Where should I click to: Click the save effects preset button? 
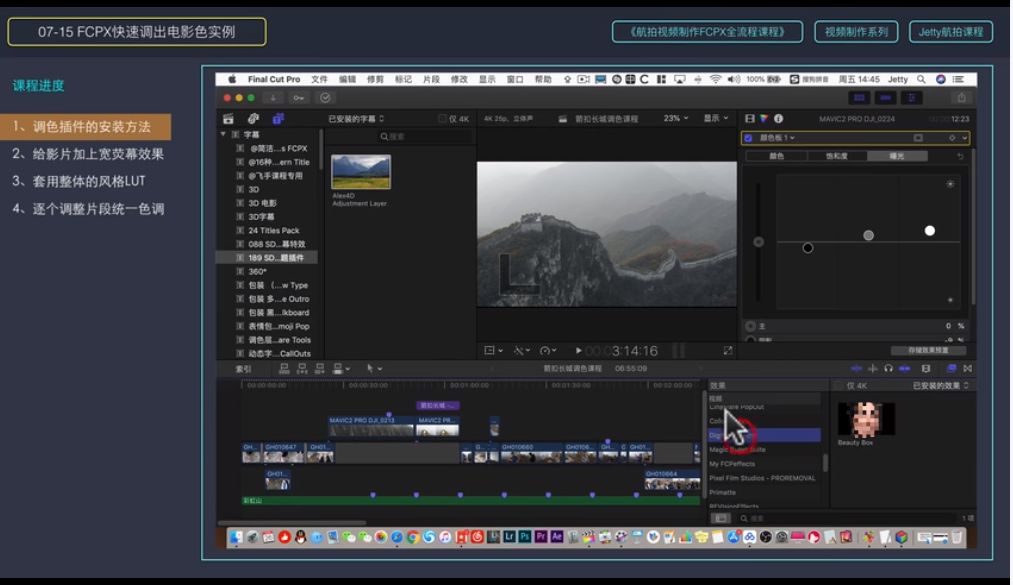[x=928, y=351]
